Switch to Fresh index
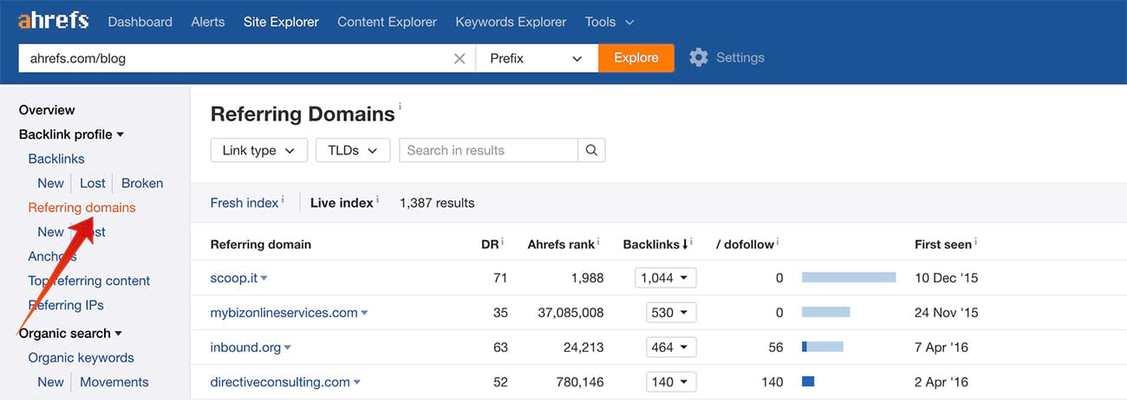Screen dimensions: 1127x400 (244, 203)
